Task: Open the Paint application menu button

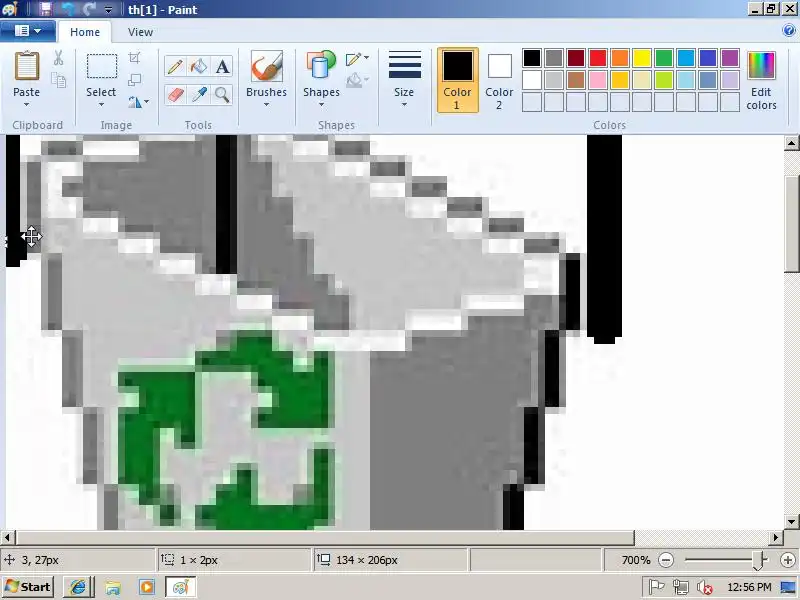Action: 28,31
